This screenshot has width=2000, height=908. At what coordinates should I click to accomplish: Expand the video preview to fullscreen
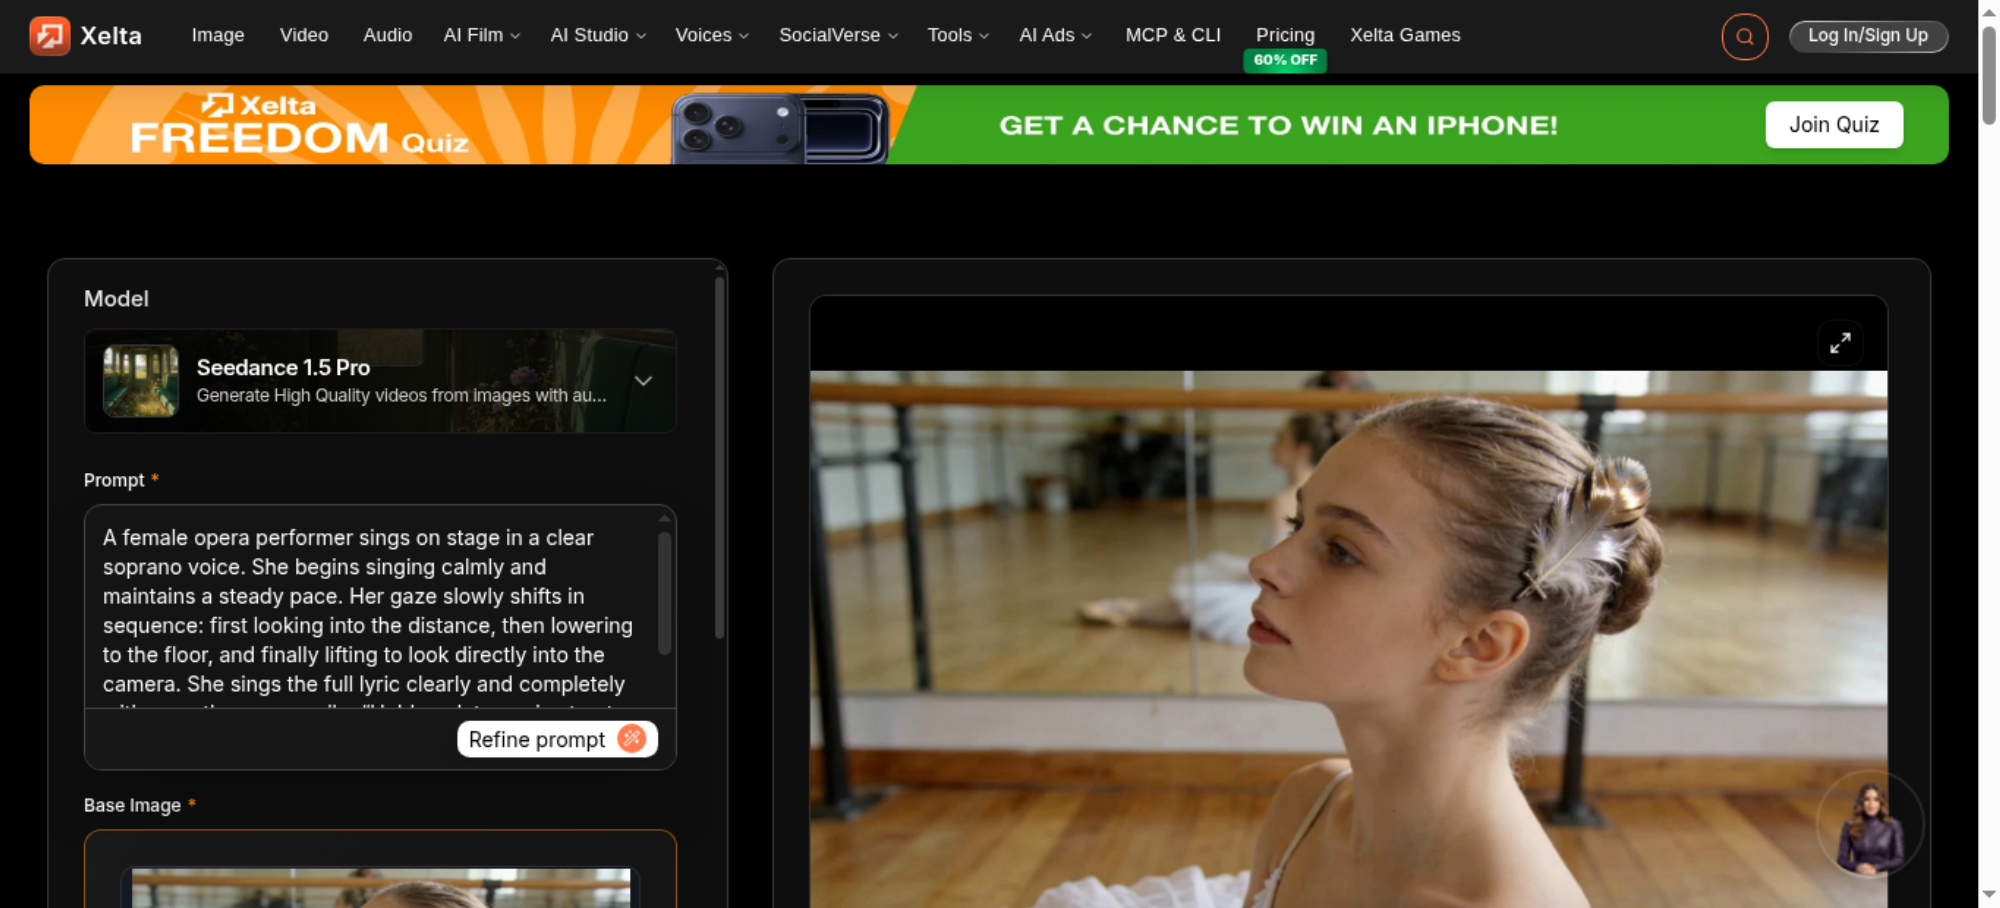click(1840, 343)
